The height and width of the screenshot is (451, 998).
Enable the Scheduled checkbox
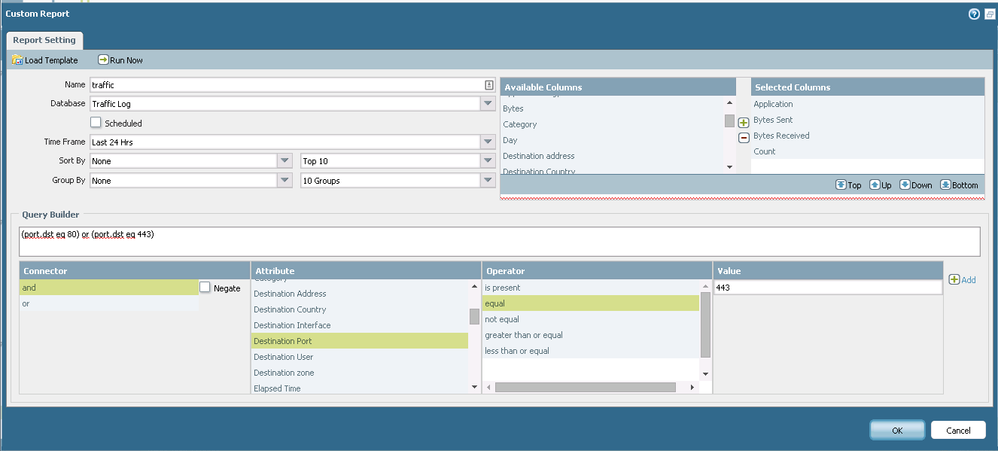[x=96, y=123]
